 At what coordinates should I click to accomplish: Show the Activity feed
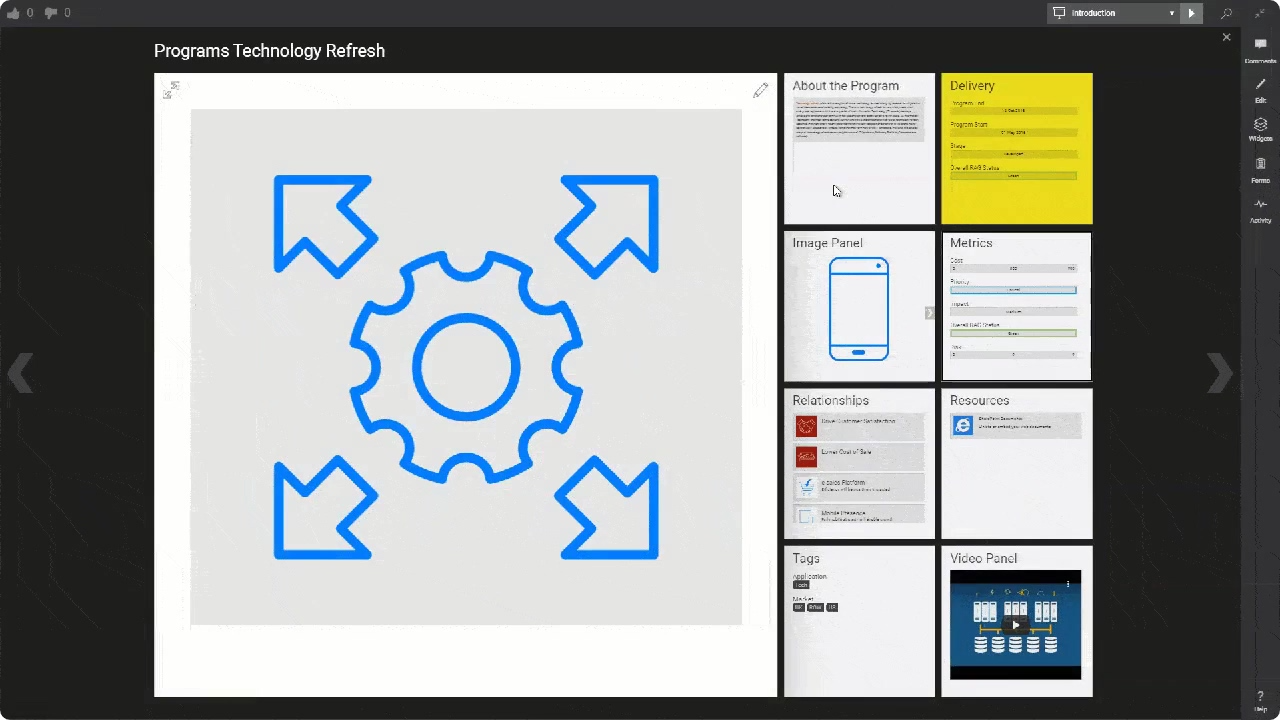tap(1260, 208)
